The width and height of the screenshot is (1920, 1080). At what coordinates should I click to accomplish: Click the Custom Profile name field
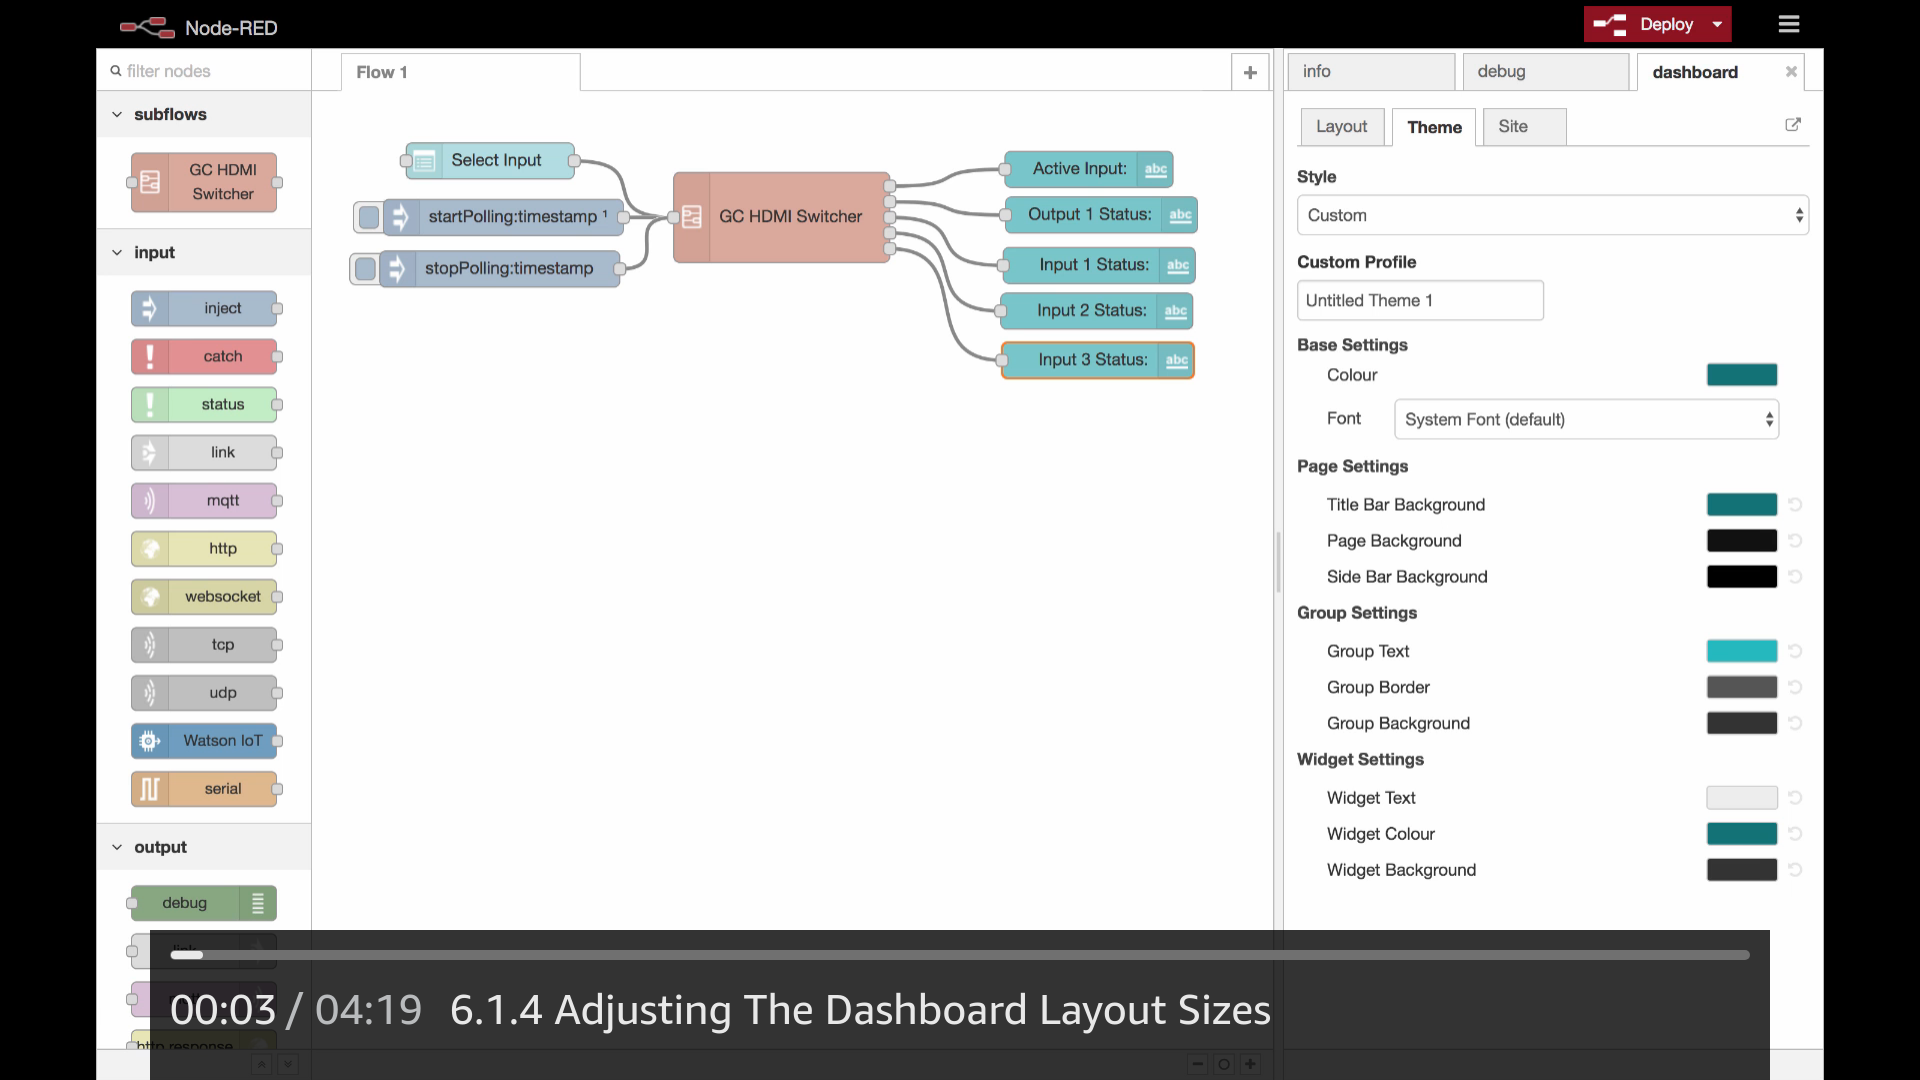[1419, 300]
